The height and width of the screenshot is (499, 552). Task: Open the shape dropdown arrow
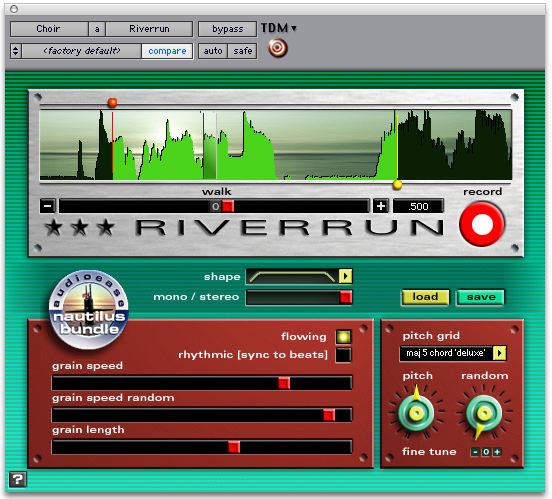345,276
